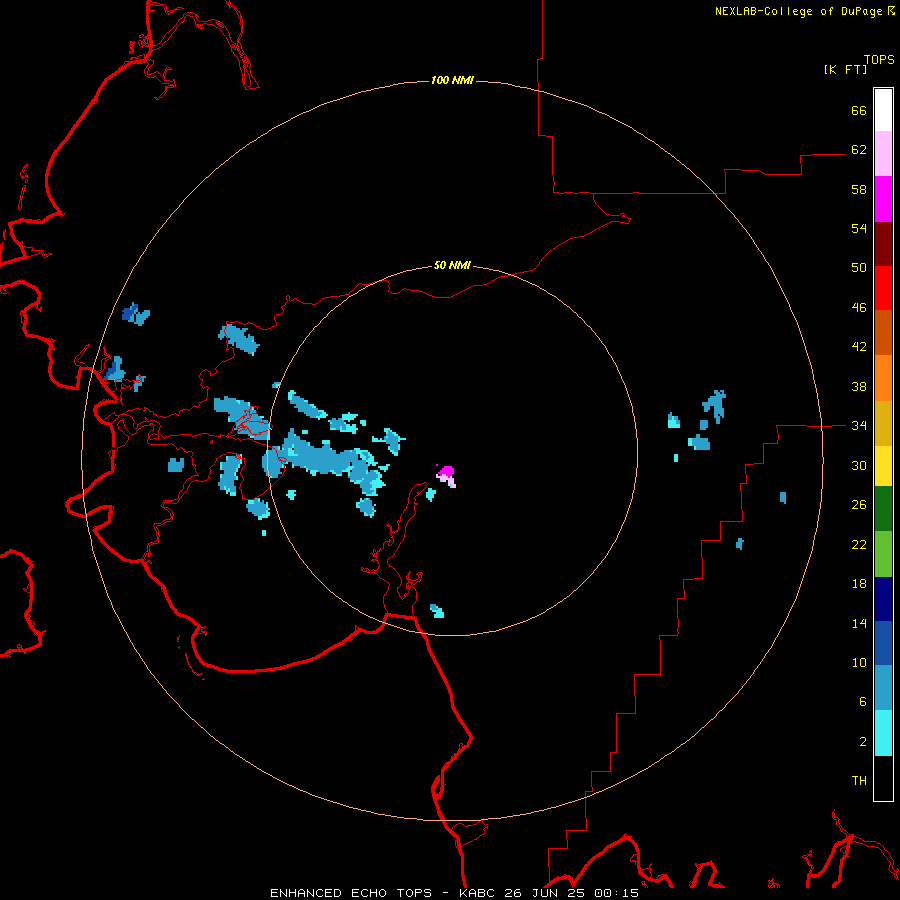
Task: Click the light green 22 kft legend swatch
Action: 883,554
